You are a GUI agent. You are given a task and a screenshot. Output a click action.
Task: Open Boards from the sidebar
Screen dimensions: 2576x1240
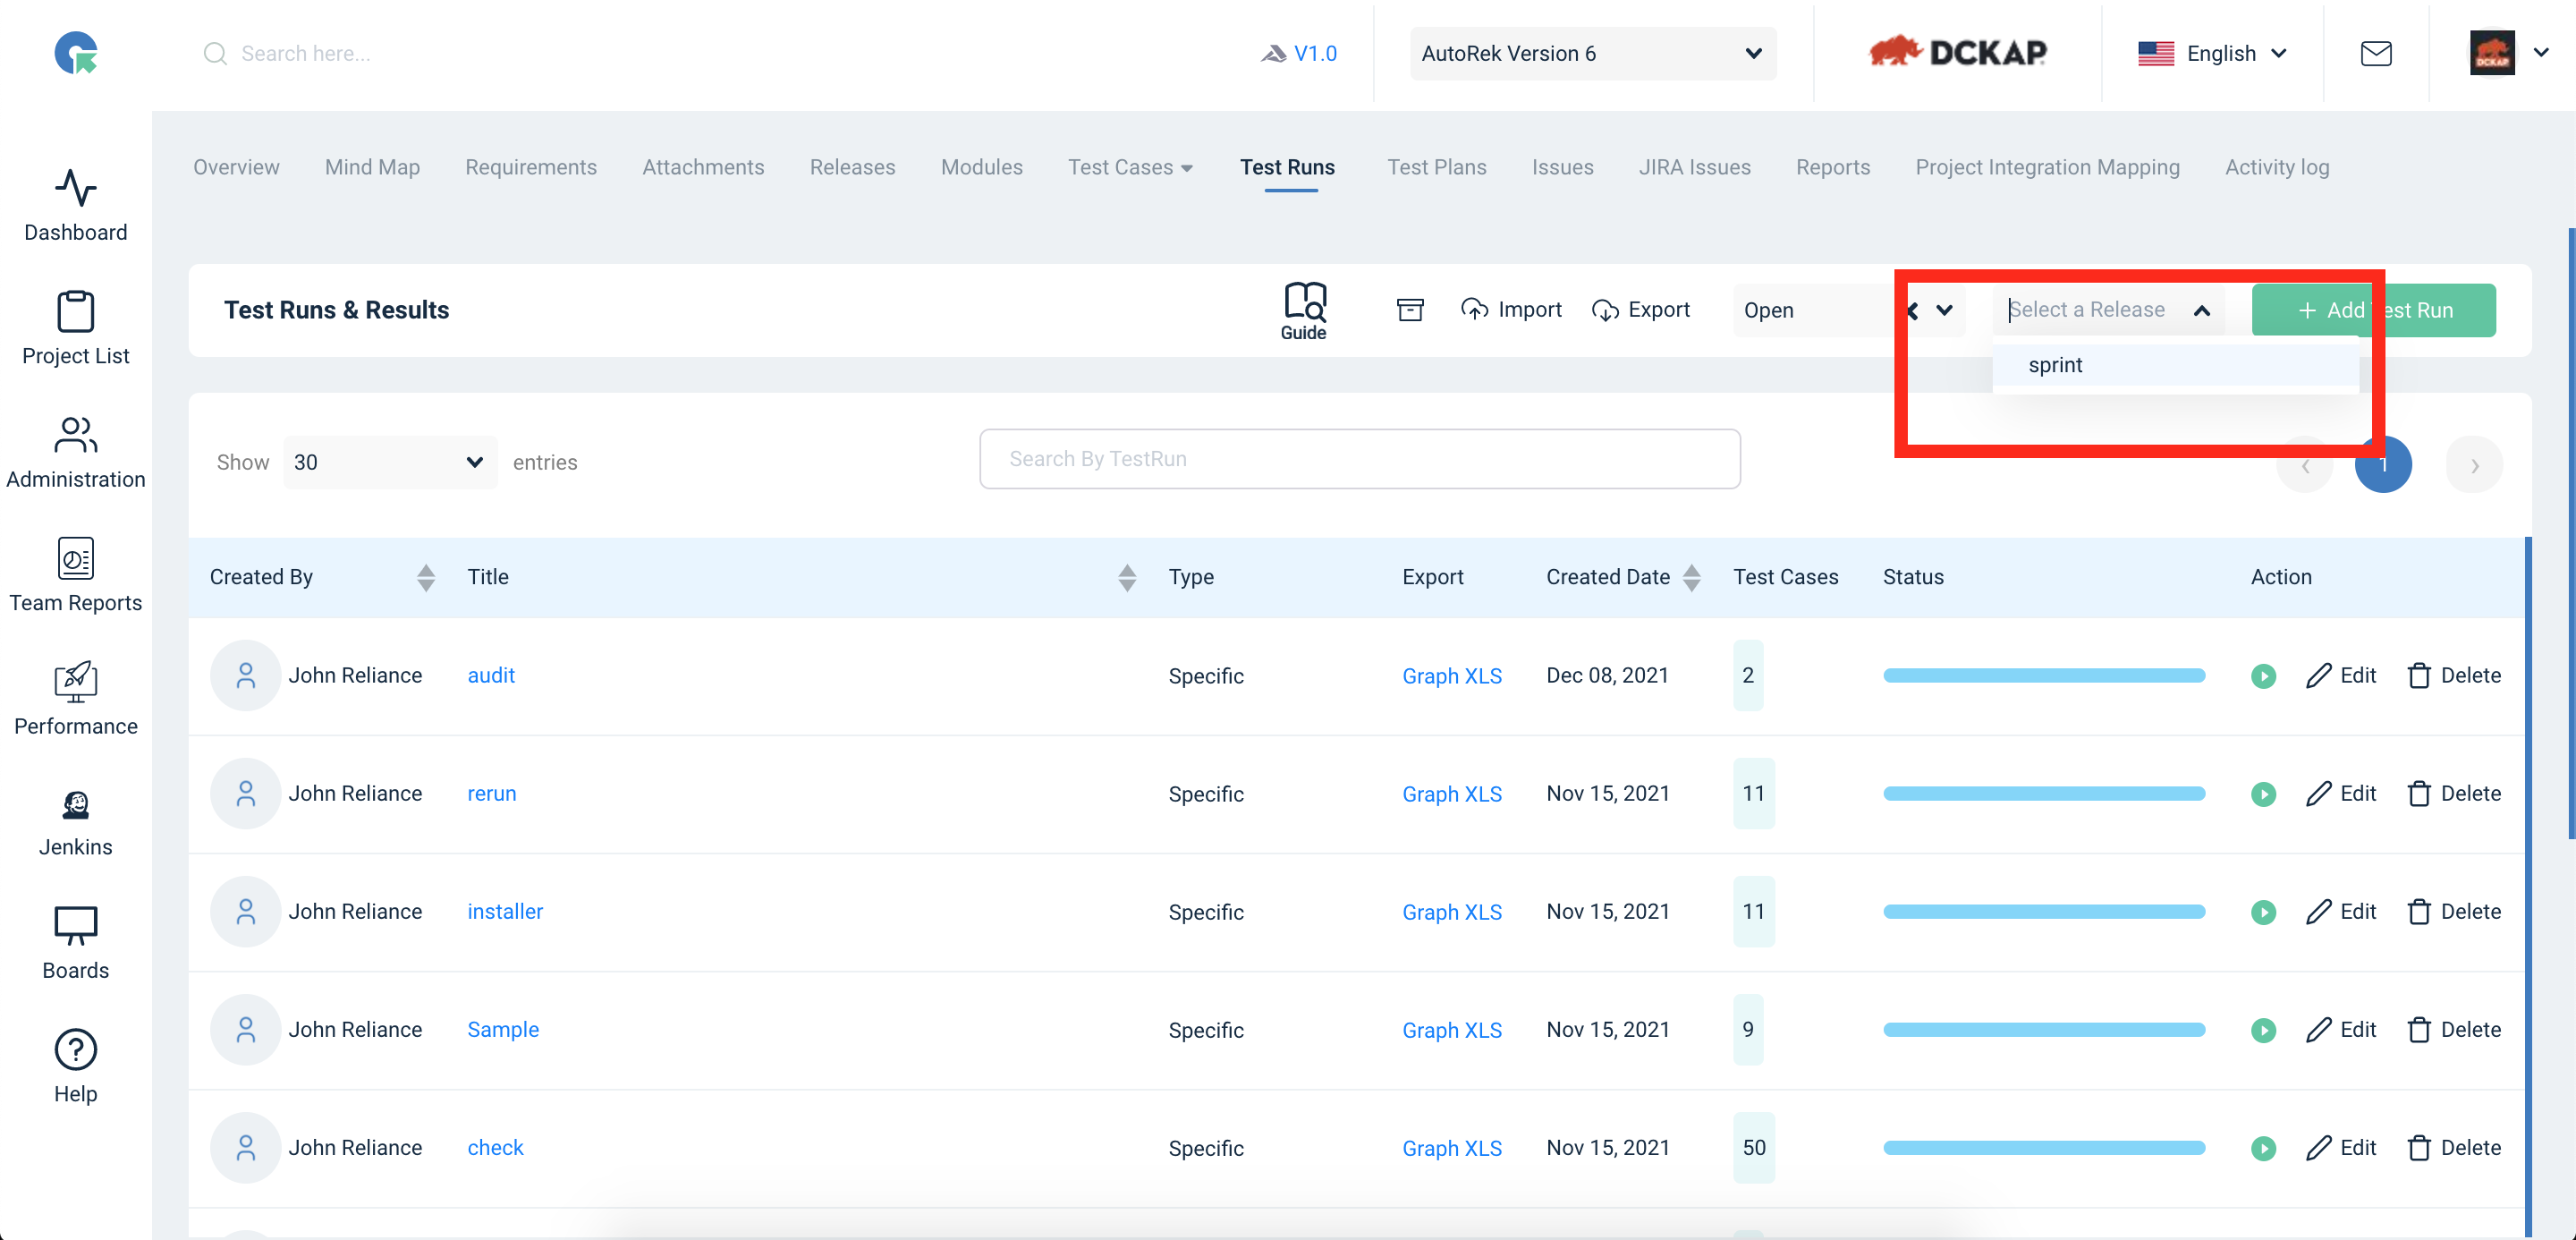[x=75, y=942]
